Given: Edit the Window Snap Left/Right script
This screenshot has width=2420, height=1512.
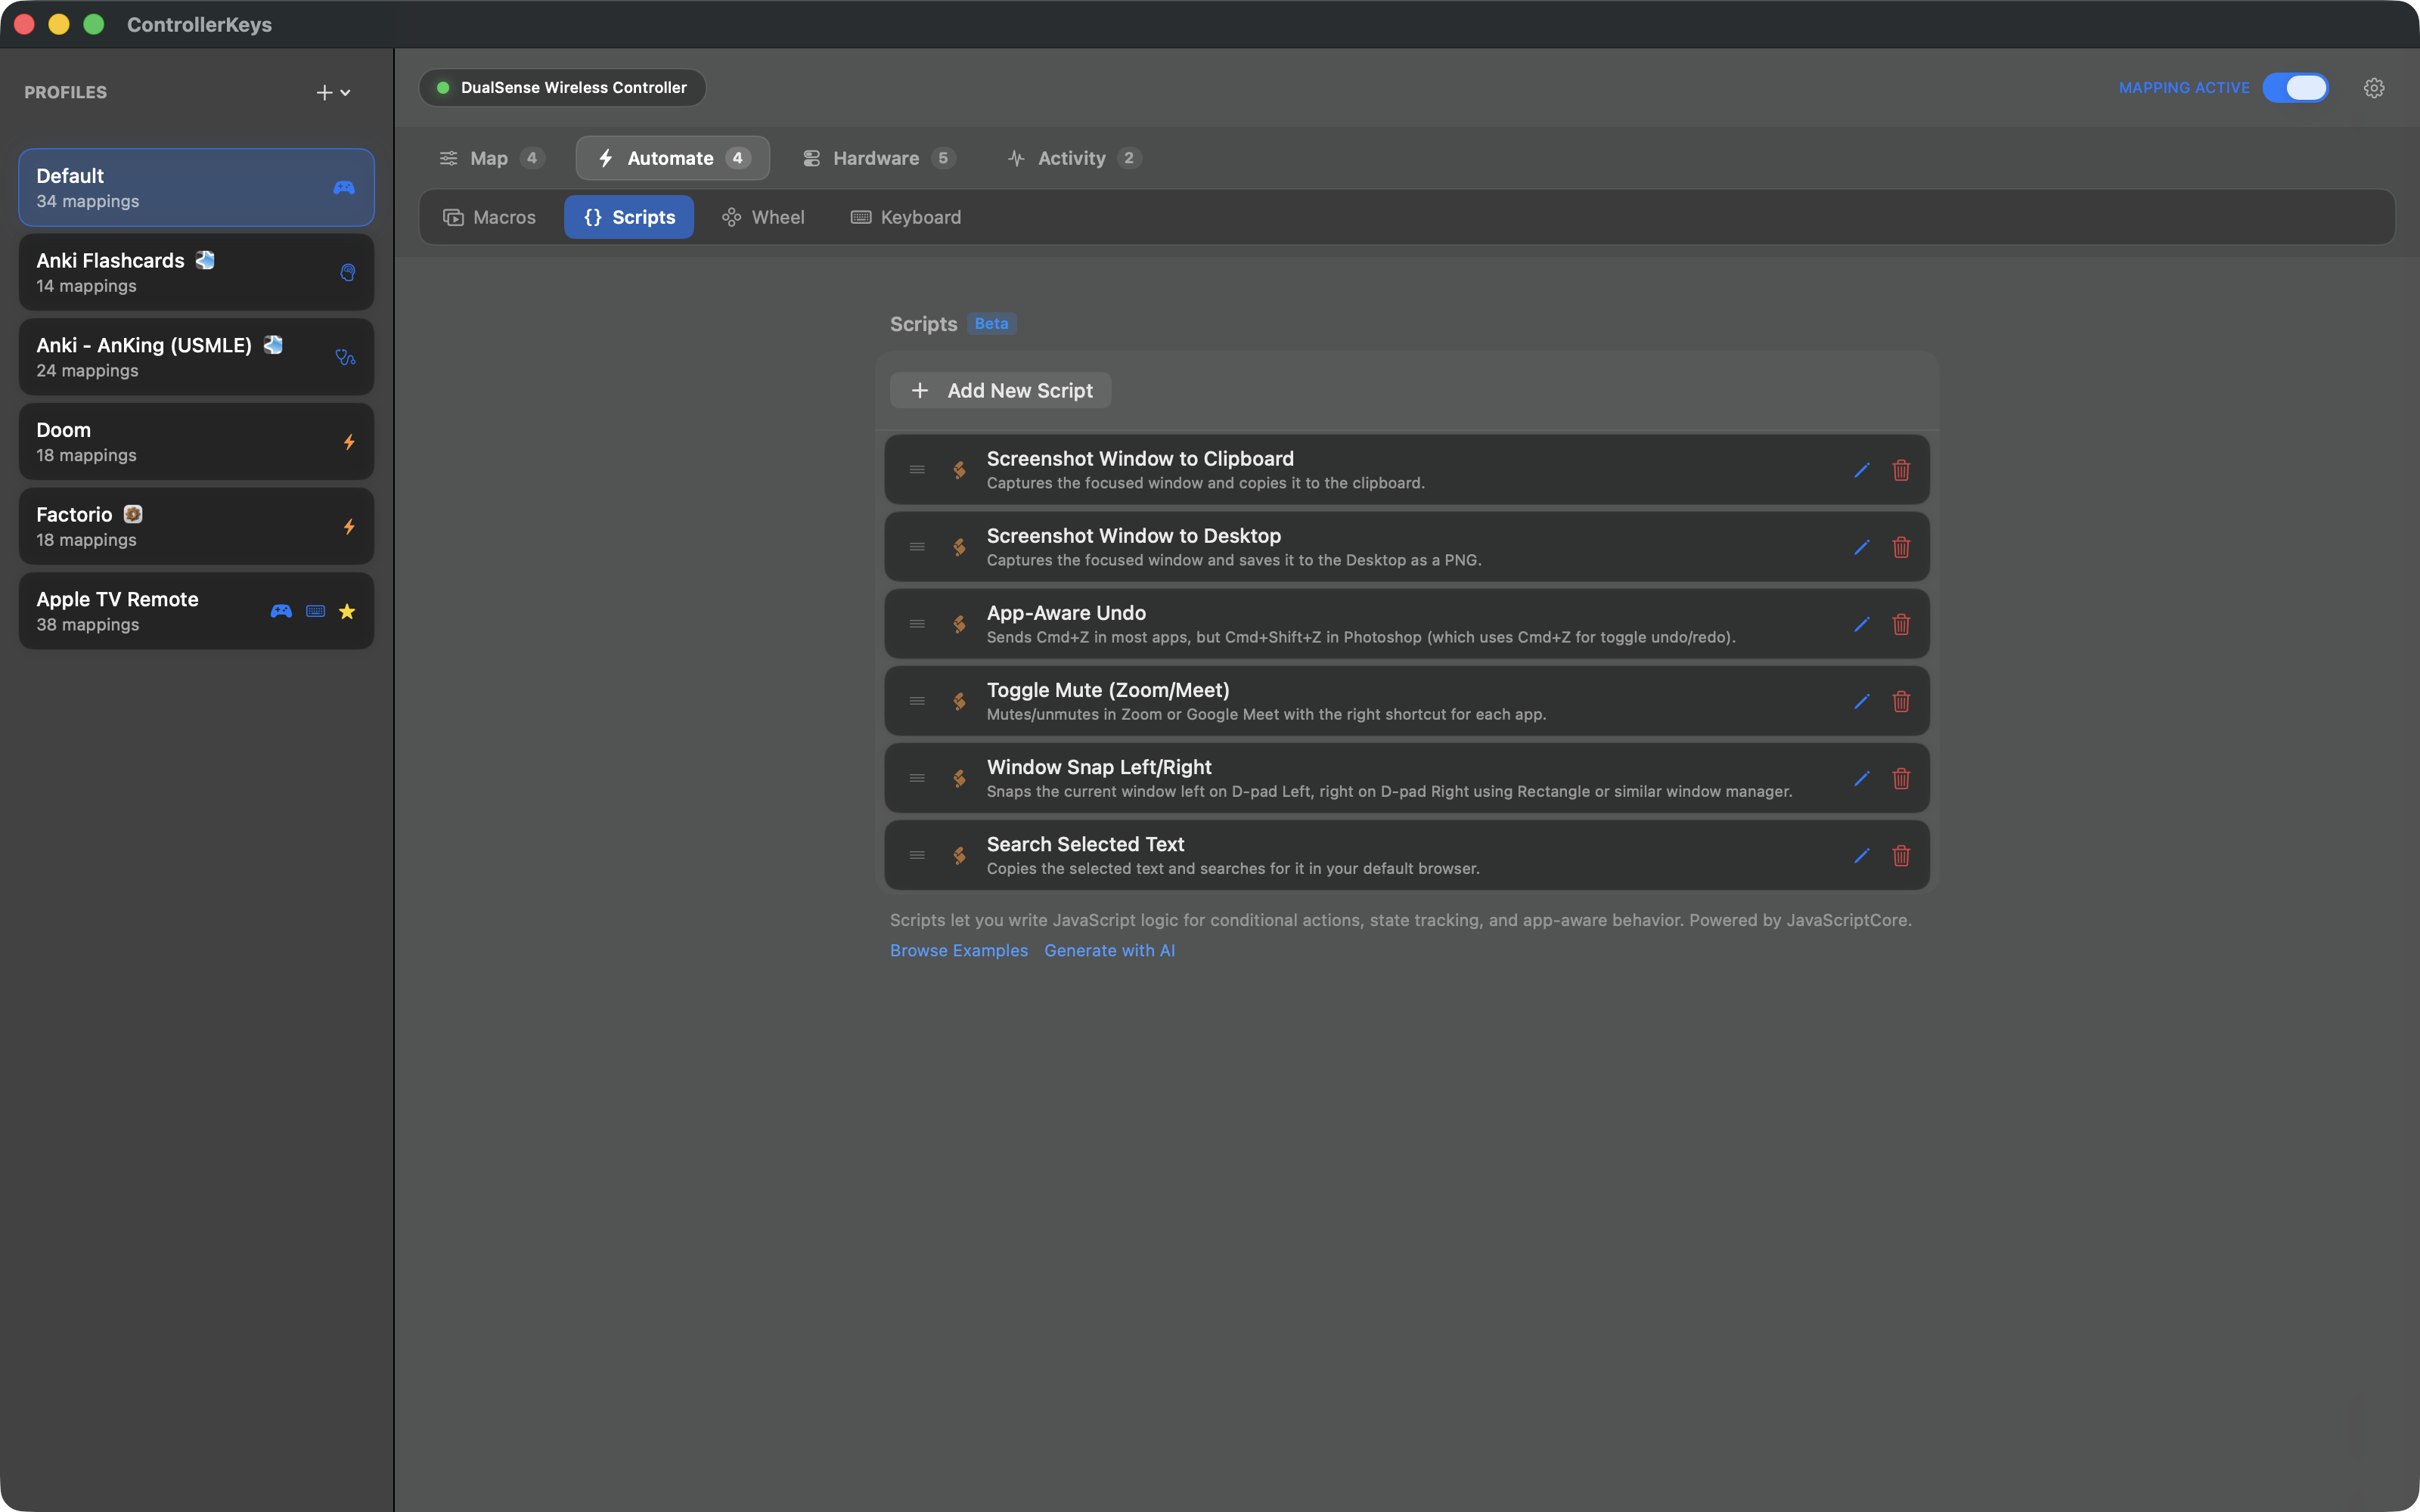Looking at the screenshot, I should tap(1861, 778).
